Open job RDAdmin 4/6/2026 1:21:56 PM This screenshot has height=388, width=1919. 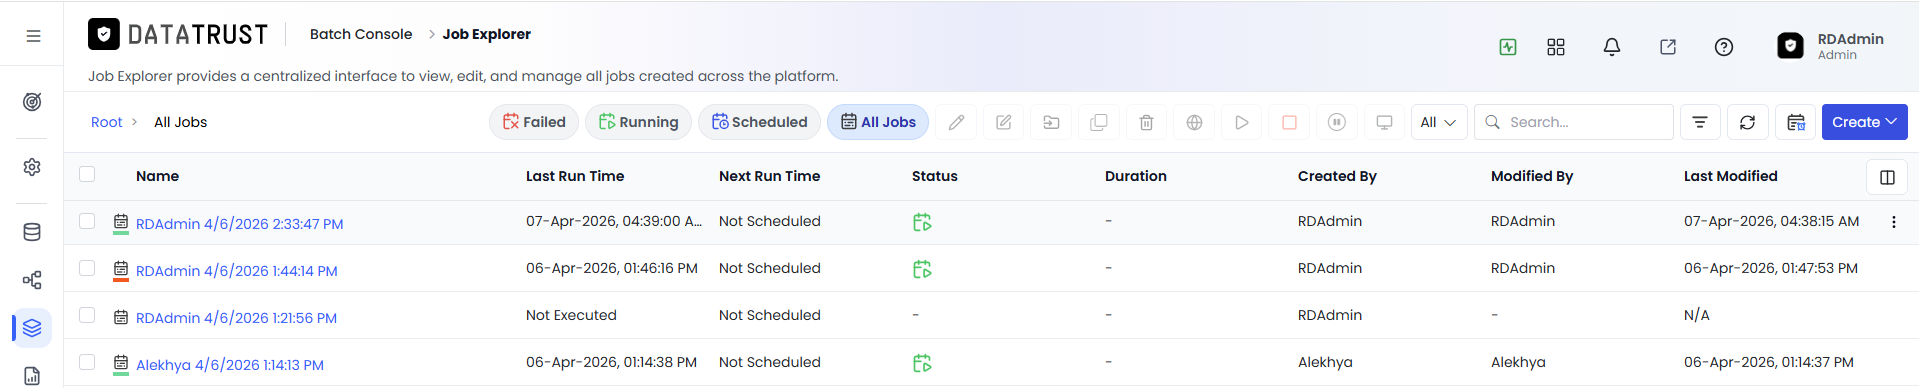[x=236, y=318]
